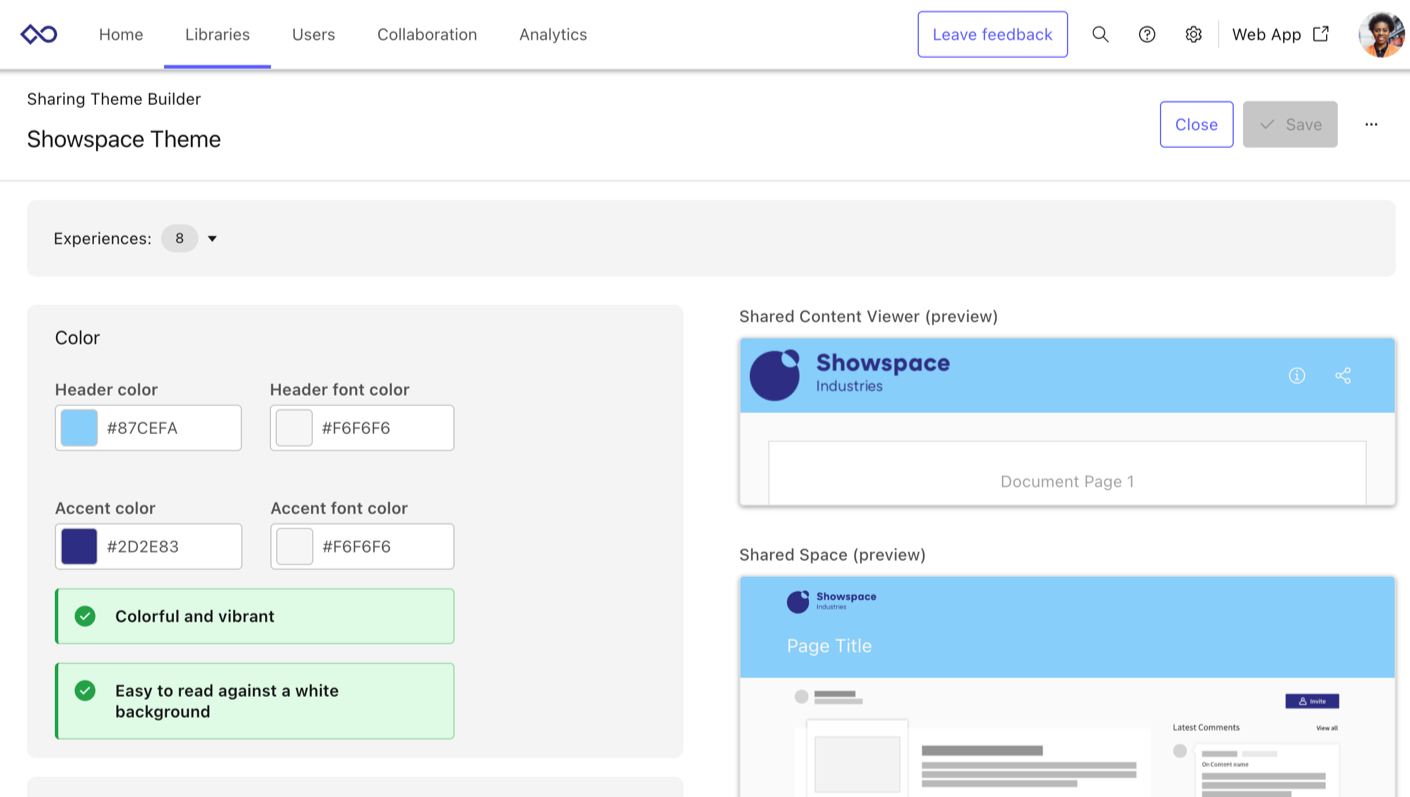The image size is (1410, 797).
Task: Open search using the magnifier icon
Action: (x=1100, y=34)
